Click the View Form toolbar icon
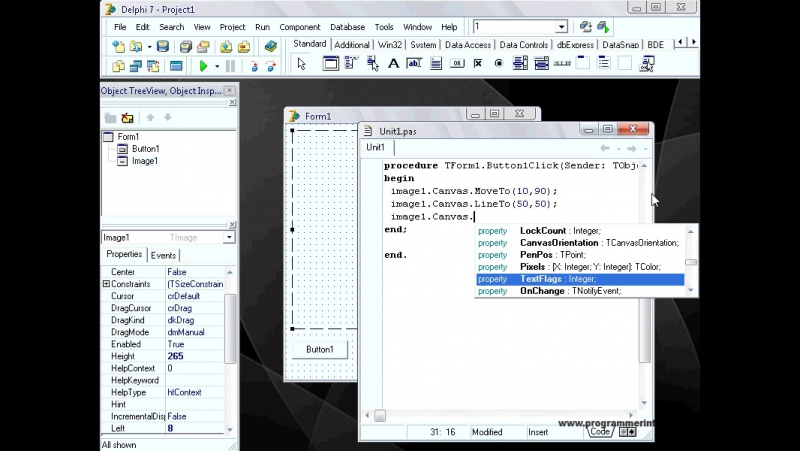800x451 pixels. tap(136, 66)
